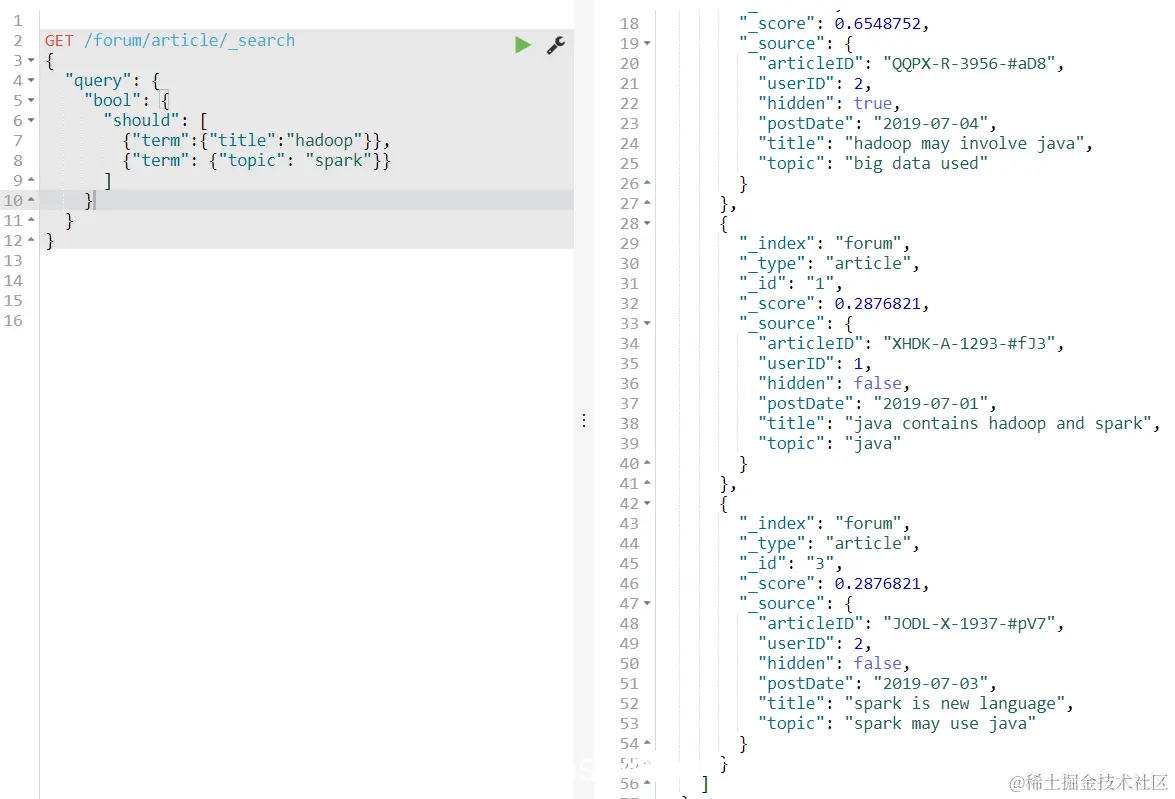Click the "_id": "3" line
This screenshot has height=799, width=1175.
click(x=790, y=564)
